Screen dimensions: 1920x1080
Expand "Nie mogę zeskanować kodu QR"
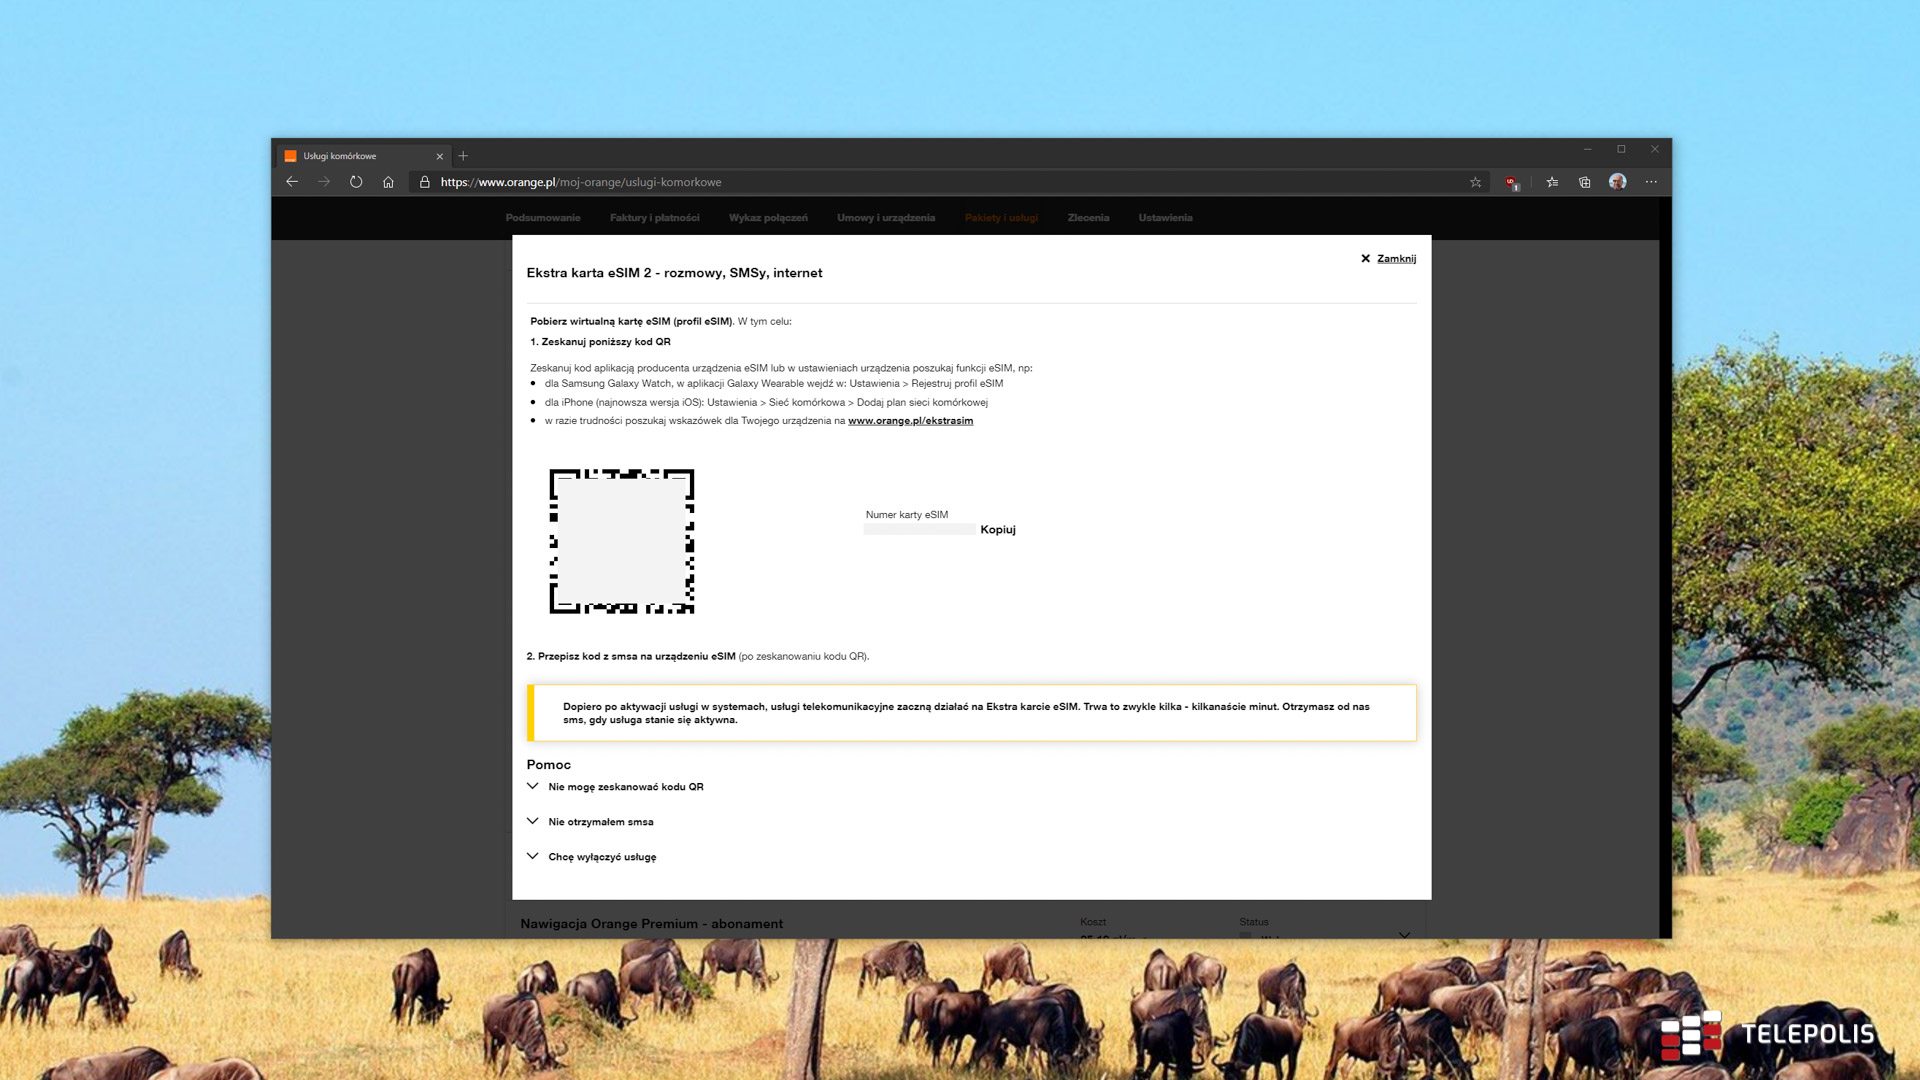tap(625, 787)
